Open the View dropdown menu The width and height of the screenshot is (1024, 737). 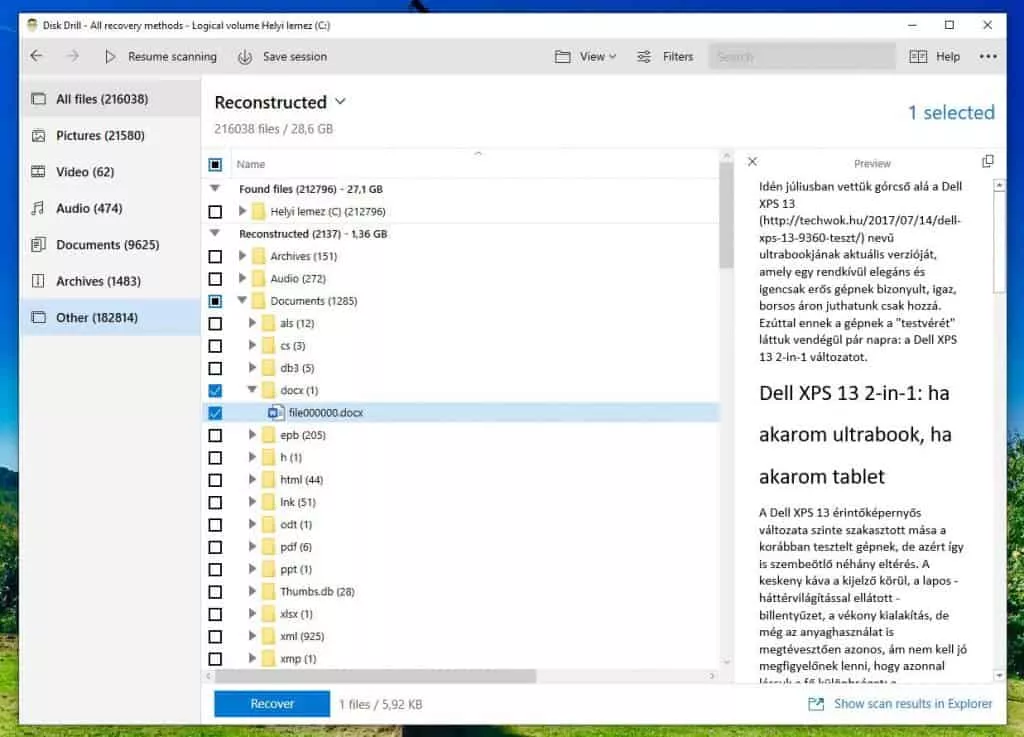click(x=586, y=57)
